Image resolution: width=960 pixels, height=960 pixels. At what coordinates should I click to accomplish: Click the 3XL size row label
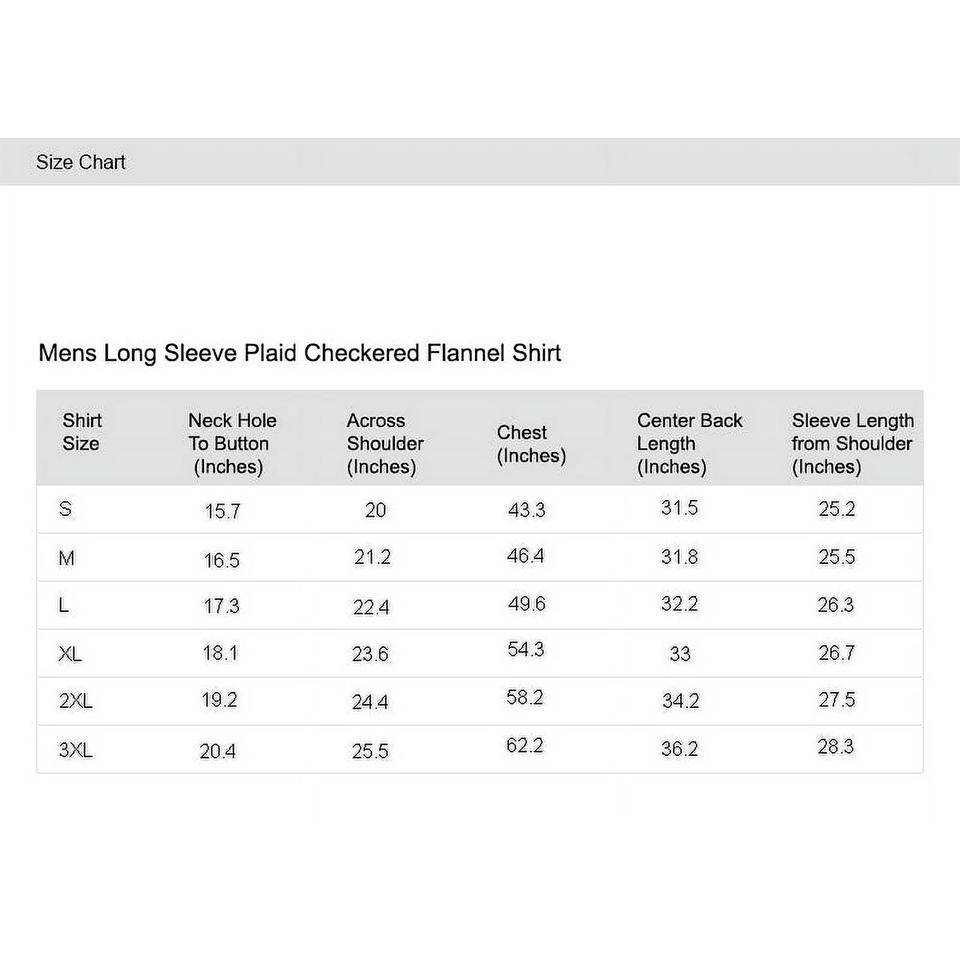pos(76,750)
